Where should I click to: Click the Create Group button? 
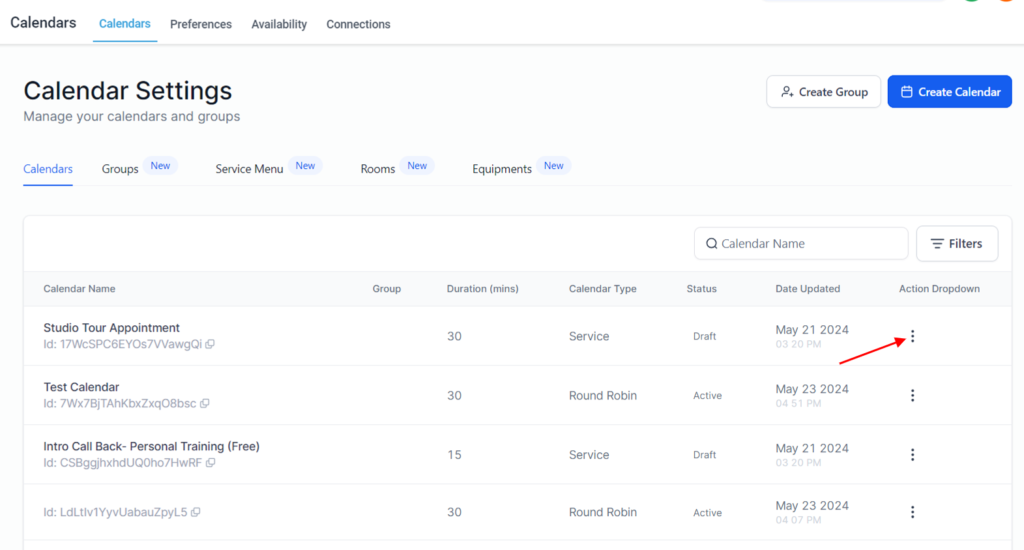(823, 92)
